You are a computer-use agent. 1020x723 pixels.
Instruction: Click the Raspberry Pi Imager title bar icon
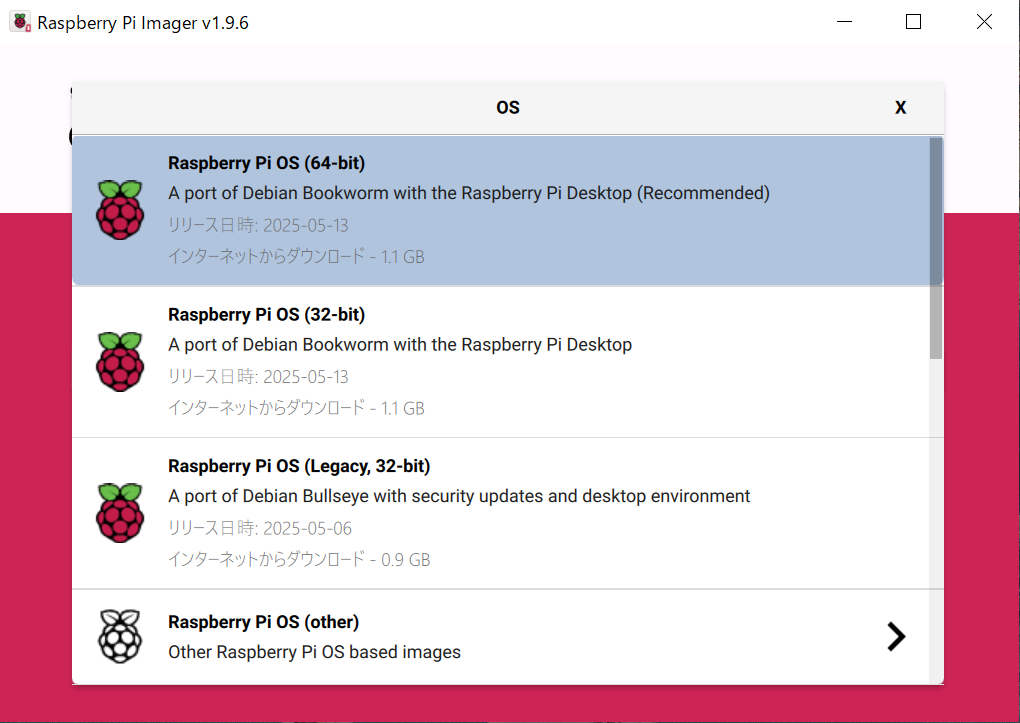(20, 22)
